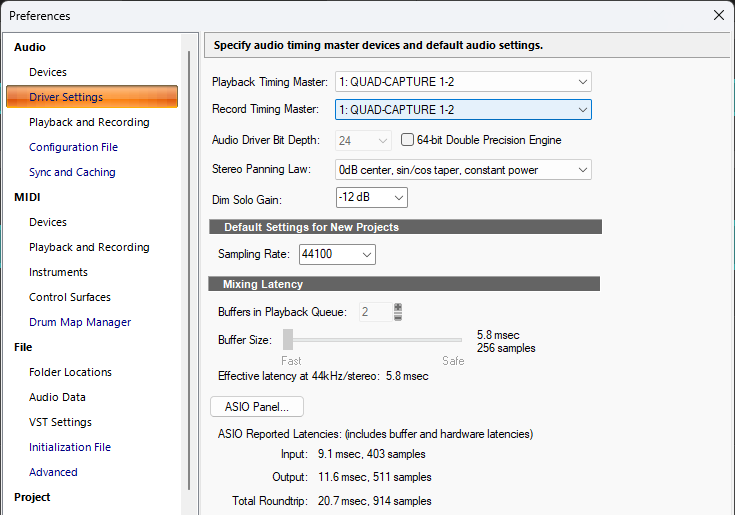Image resolution: width=735 pixels, height=515 pixels.
Task: Go to Sync and Caching
Action: click(x=72, y=172)
